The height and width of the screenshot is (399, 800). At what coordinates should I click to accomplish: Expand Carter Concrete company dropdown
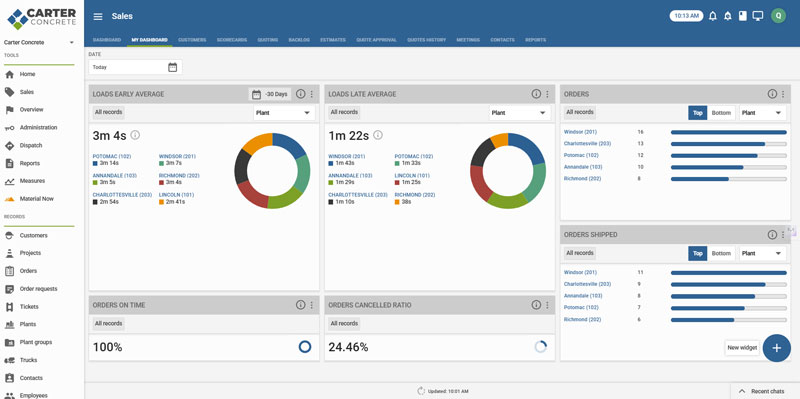[39, 42]
